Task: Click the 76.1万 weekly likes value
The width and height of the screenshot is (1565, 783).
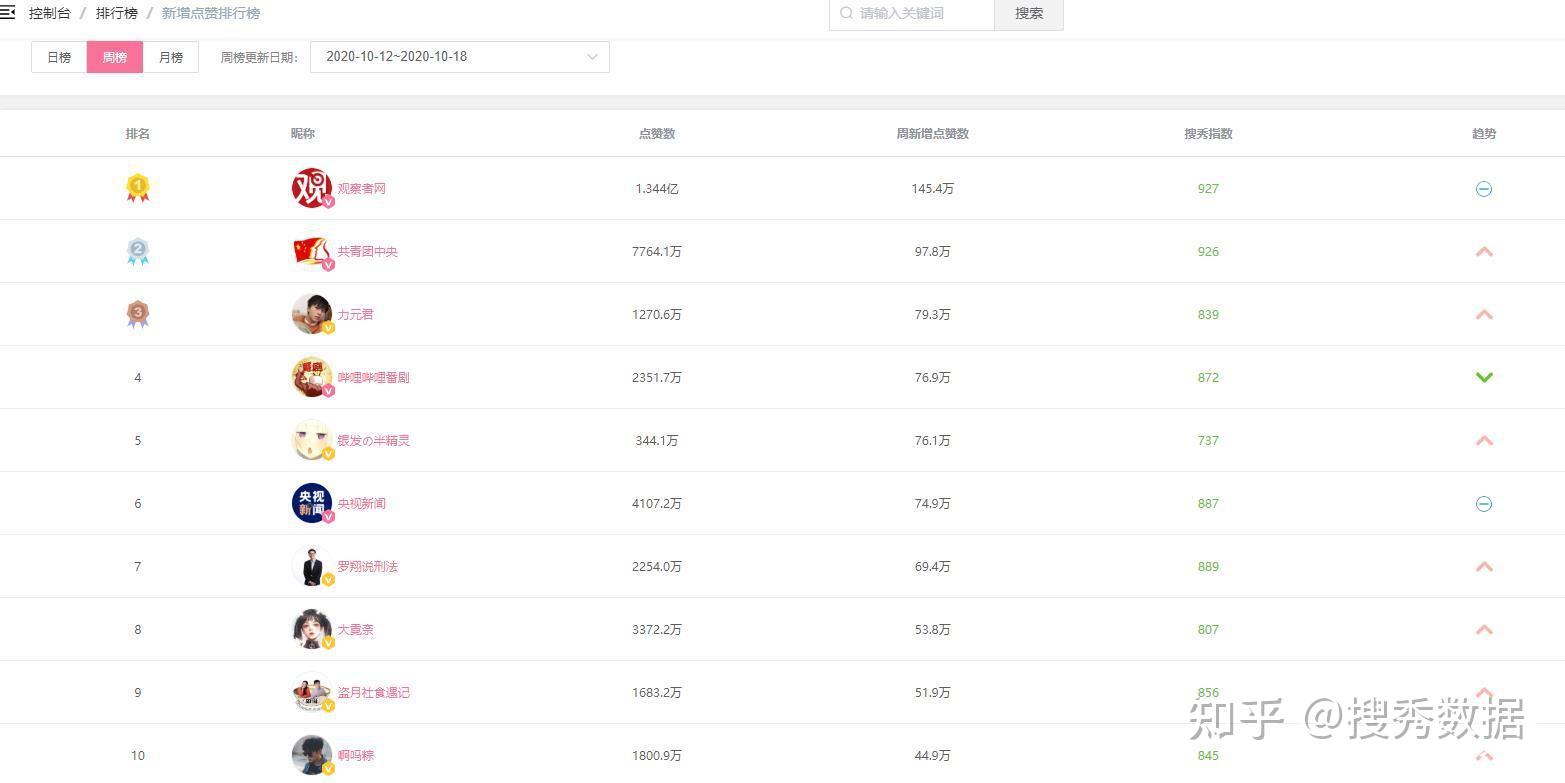Action: click(x=932, y=440)
